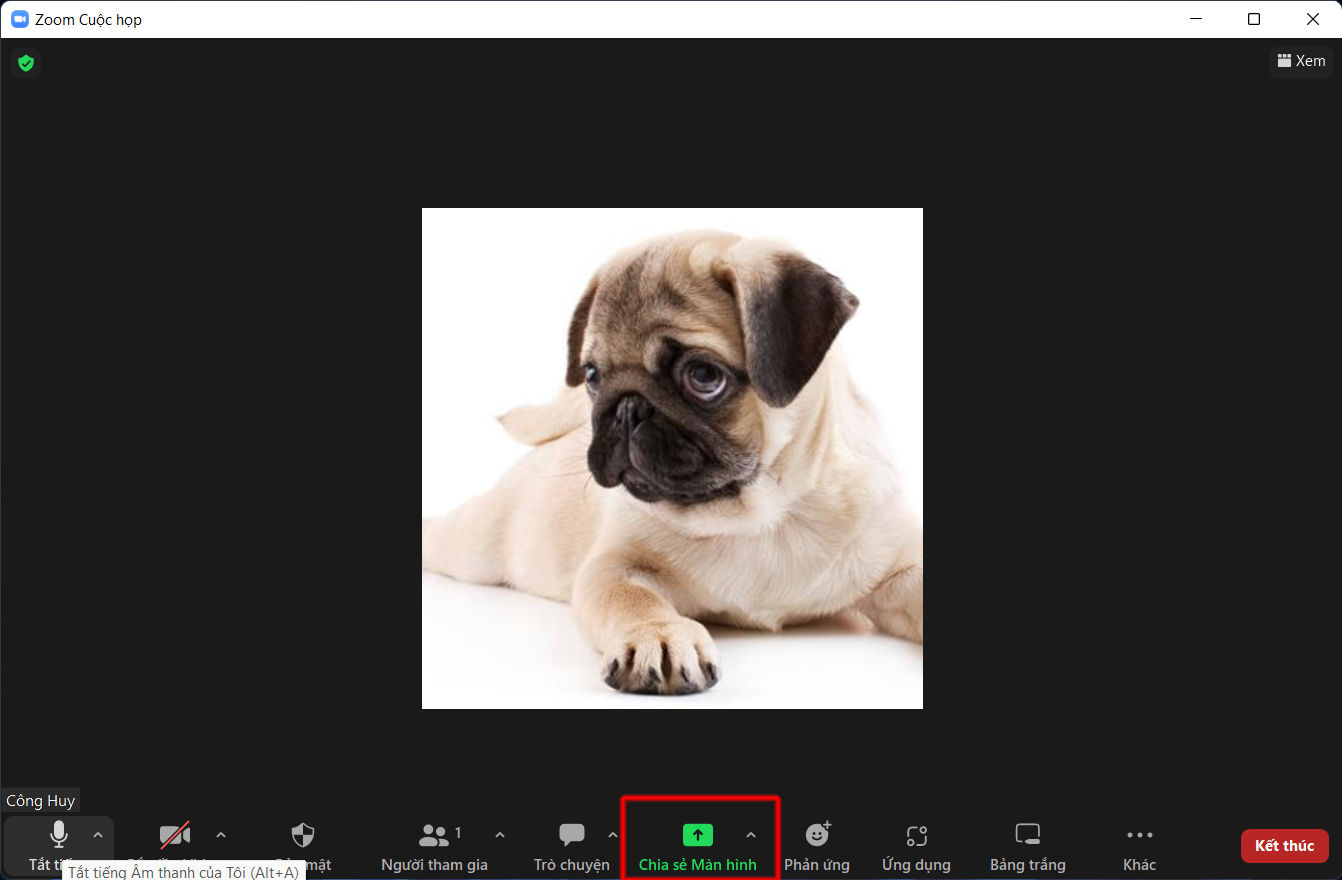The height and width of the screenshot is (880, 1342).
Task: End the meeting with Kết thúc
Action: [1284, 845]
